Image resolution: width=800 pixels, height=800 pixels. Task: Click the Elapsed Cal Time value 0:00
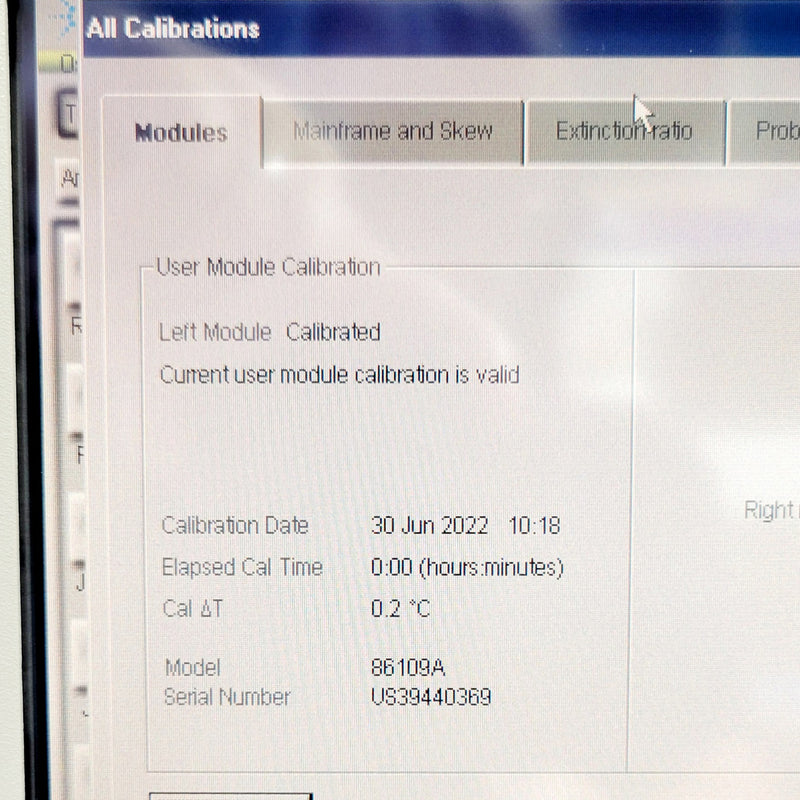pyautogui.click(x=391, y=568)
